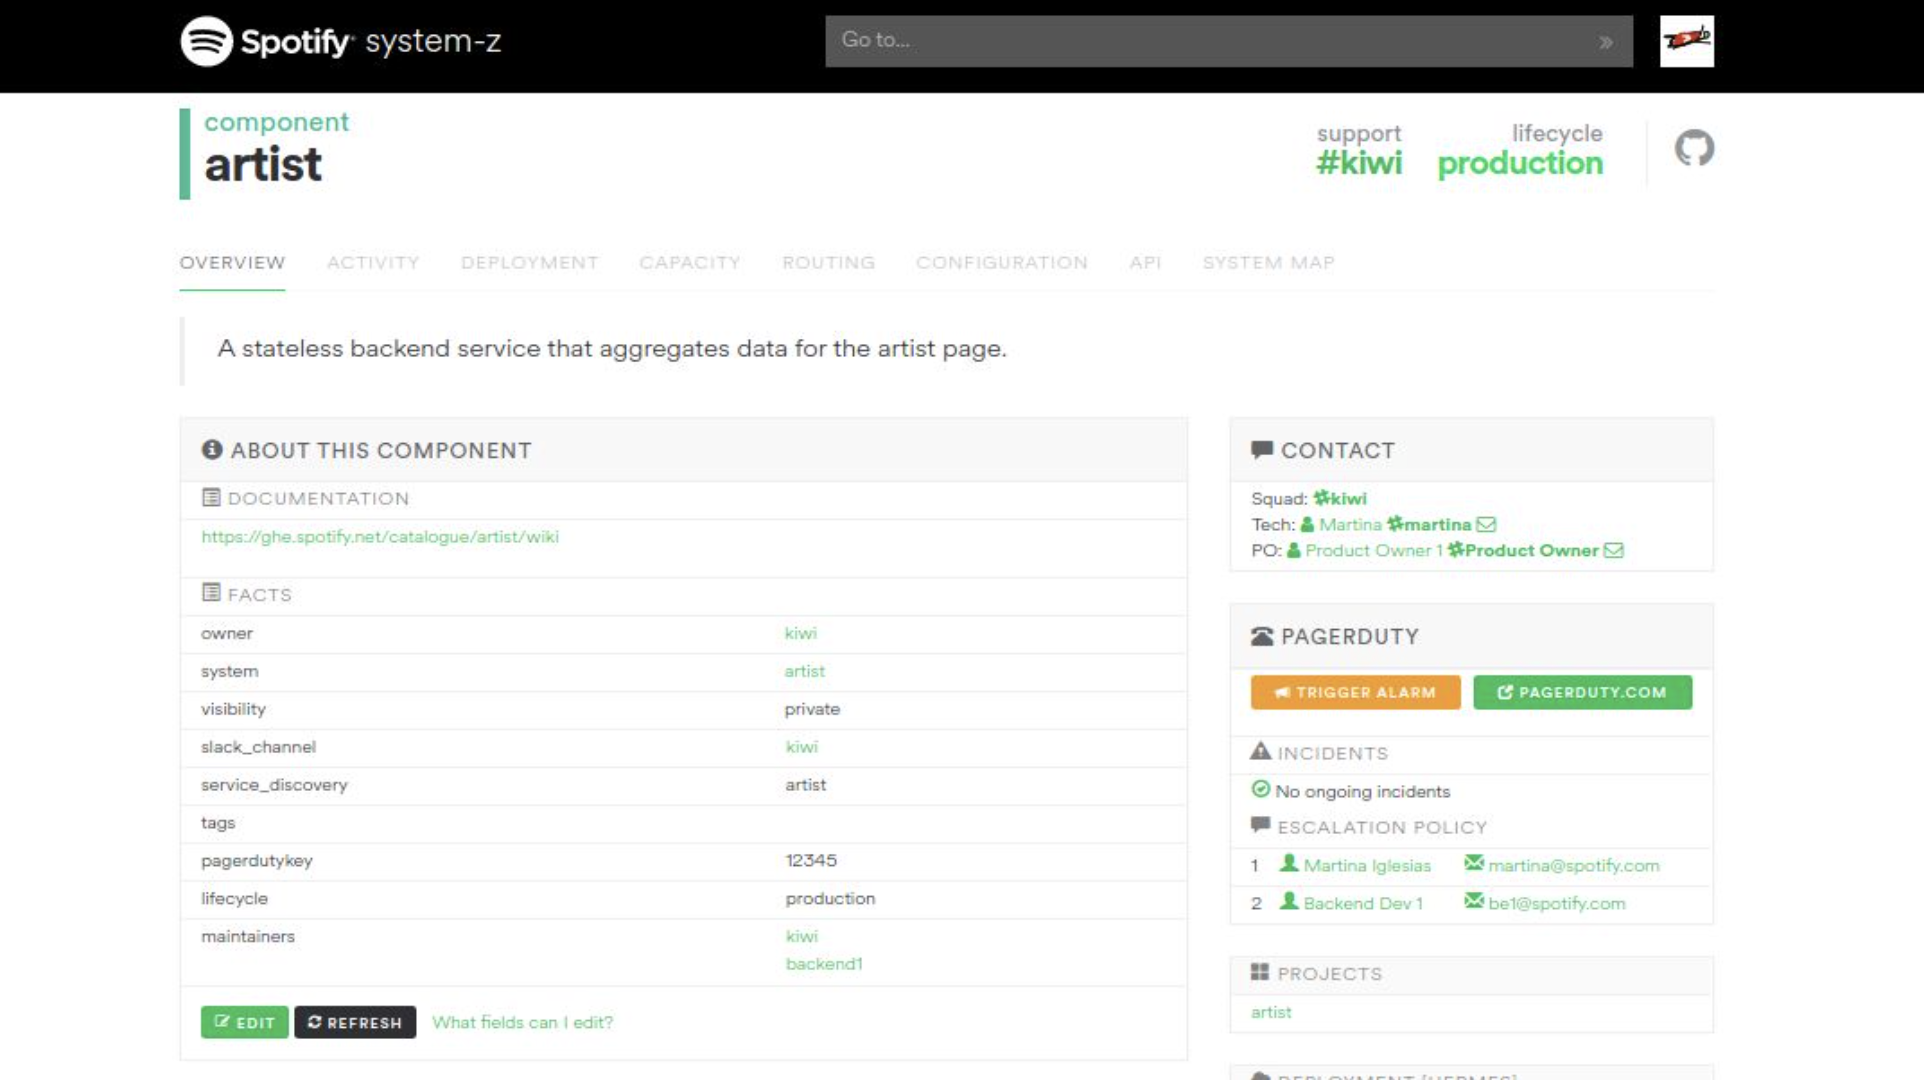Click the GitHub octocat icon
This screenshot has width=1924, height=1080.
[1694, 148]
